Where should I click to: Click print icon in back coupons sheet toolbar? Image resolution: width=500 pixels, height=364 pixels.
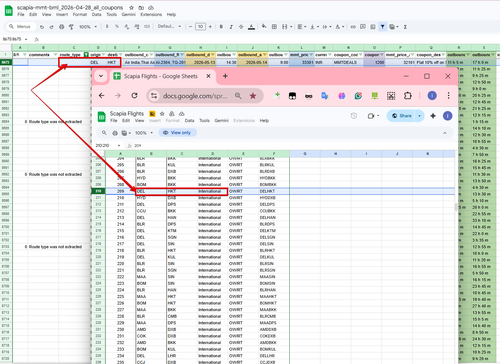point(61,27)
